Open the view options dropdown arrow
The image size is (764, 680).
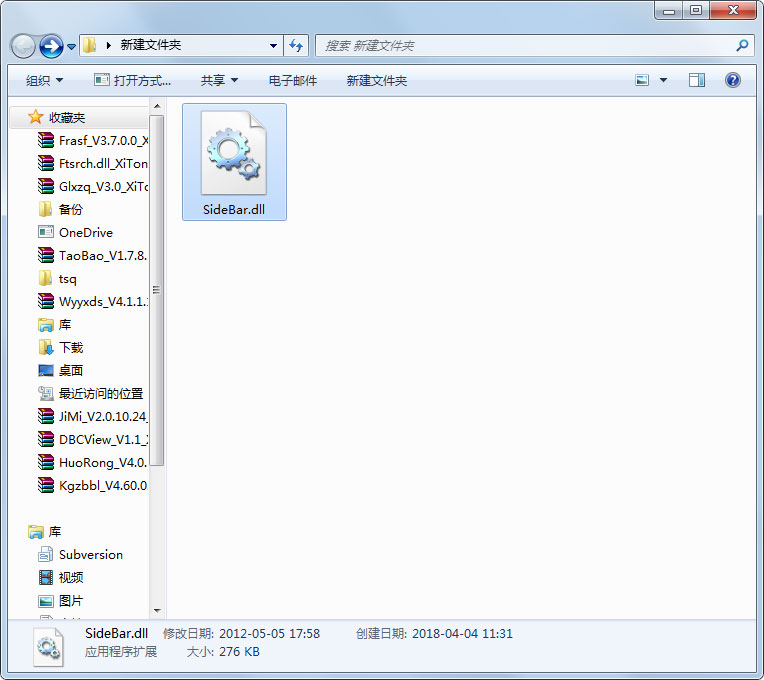[663, 80]
